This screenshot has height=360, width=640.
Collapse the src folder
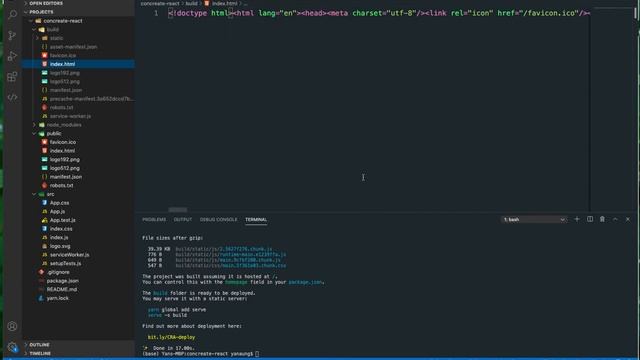51,194
